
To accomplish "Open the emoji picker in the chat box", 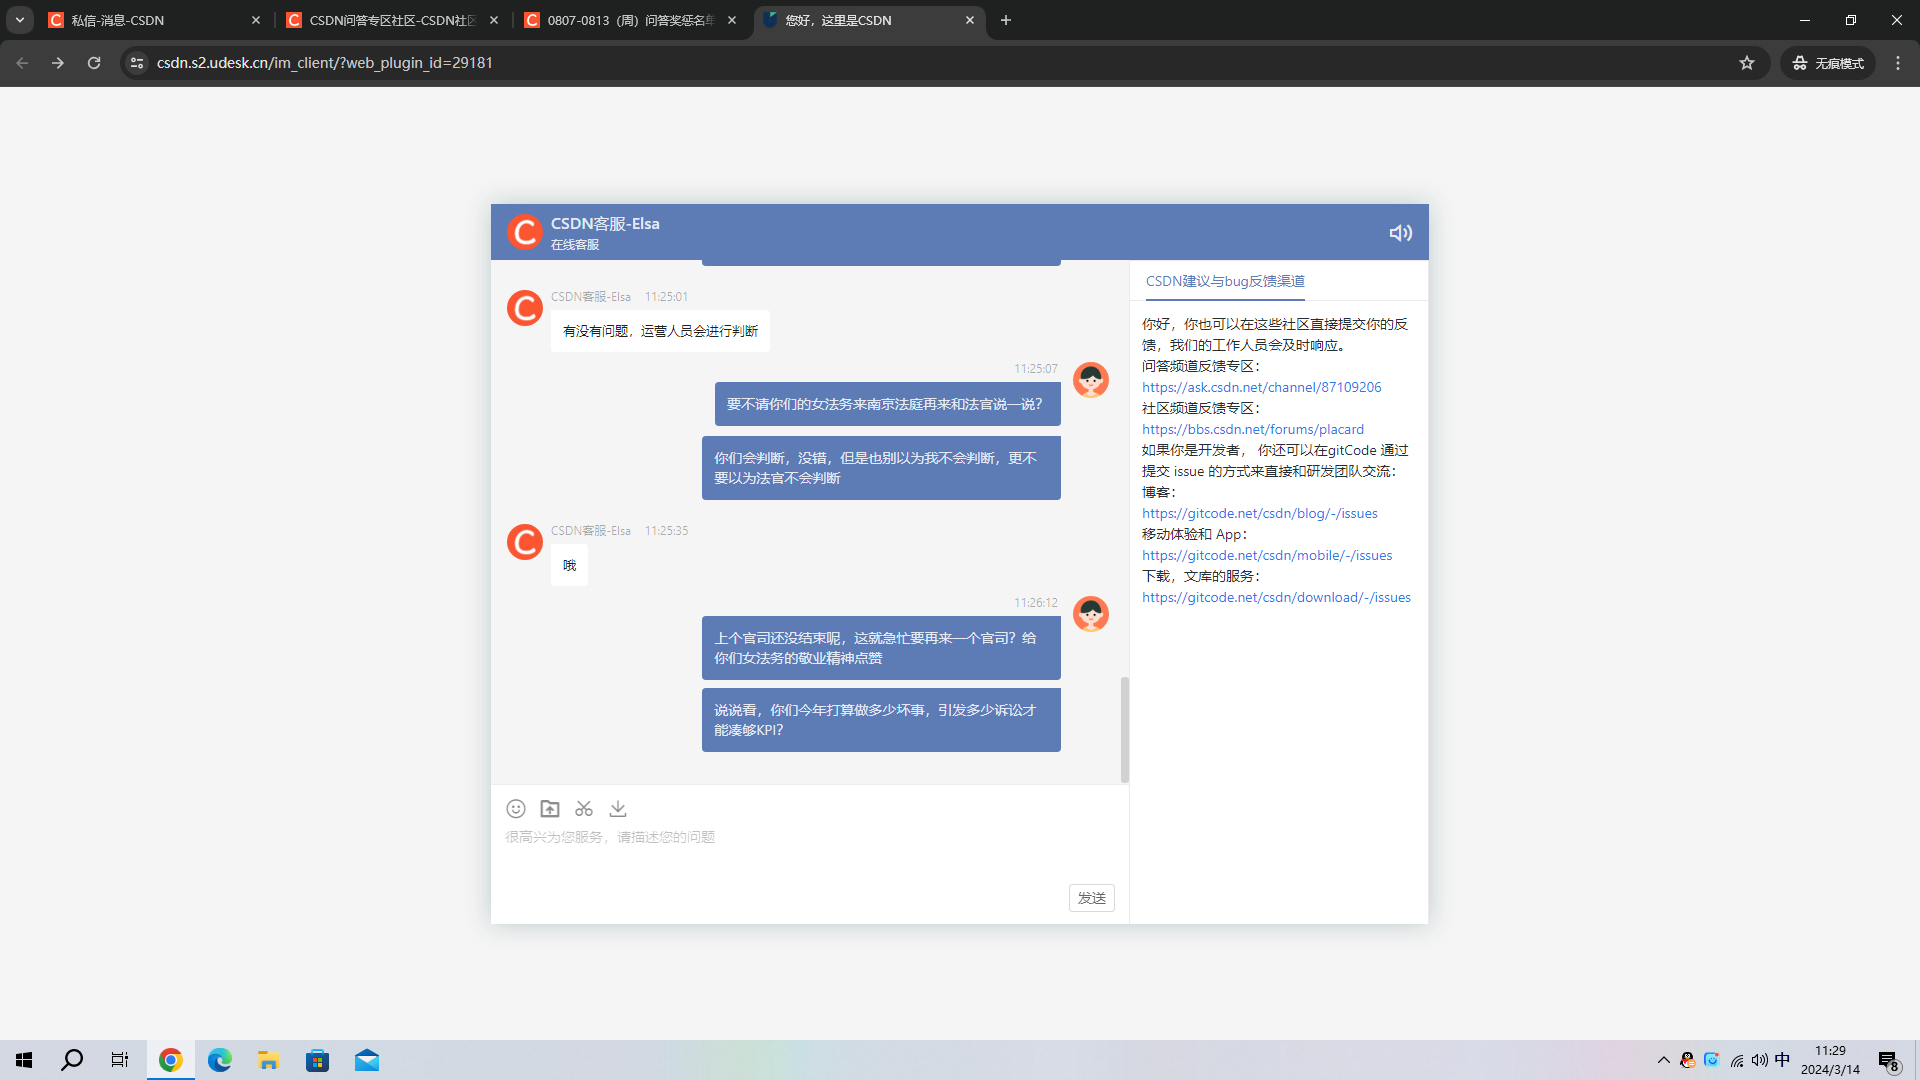I will click(516, 808).
